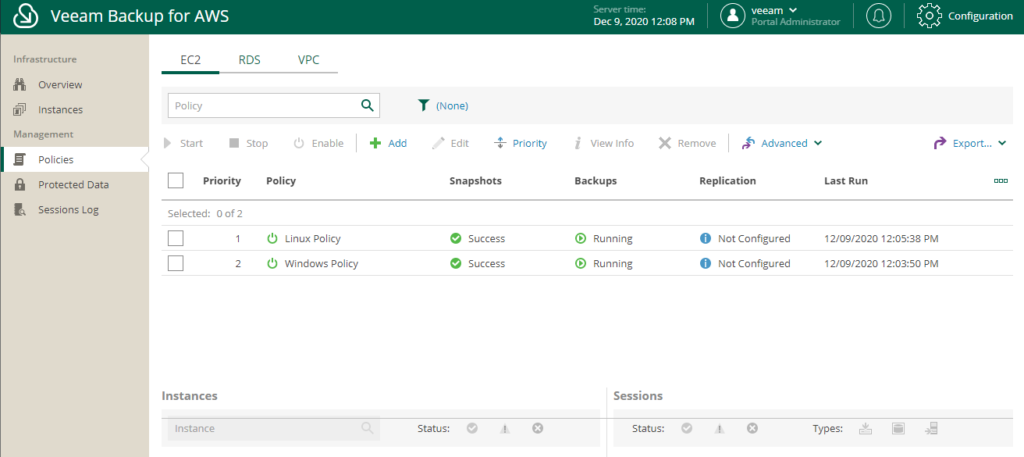Click Windows Policy power state icon
This screenshot has width=1024, height=457.
pyautogui.click(x=272, y=263)
